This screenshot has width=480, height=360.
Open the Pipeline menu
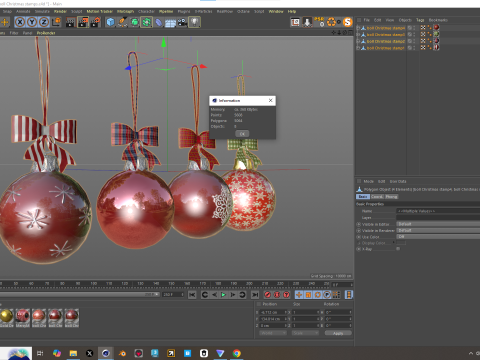166,11
